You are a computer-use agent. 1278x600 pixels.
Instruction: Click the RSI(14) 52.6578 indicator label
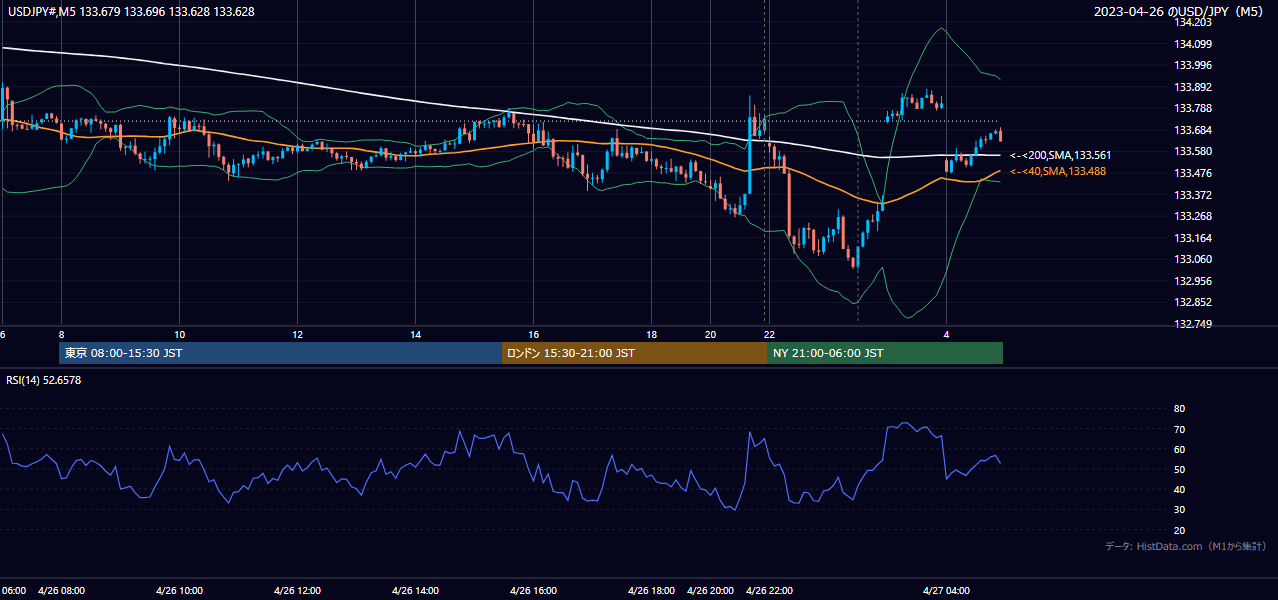click(45, 380)
